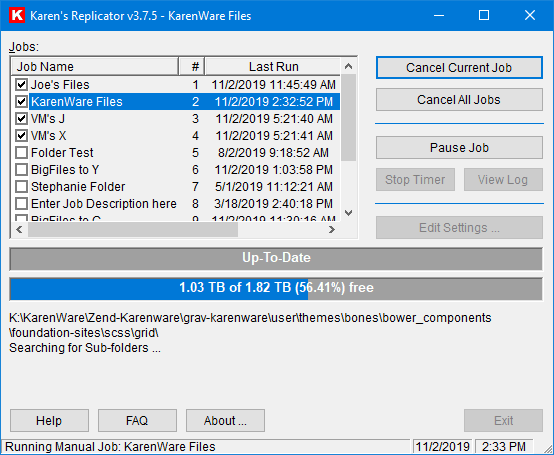
Task: Click last run time 5/1/2019 11:12:21 AM
Action: 273,187
